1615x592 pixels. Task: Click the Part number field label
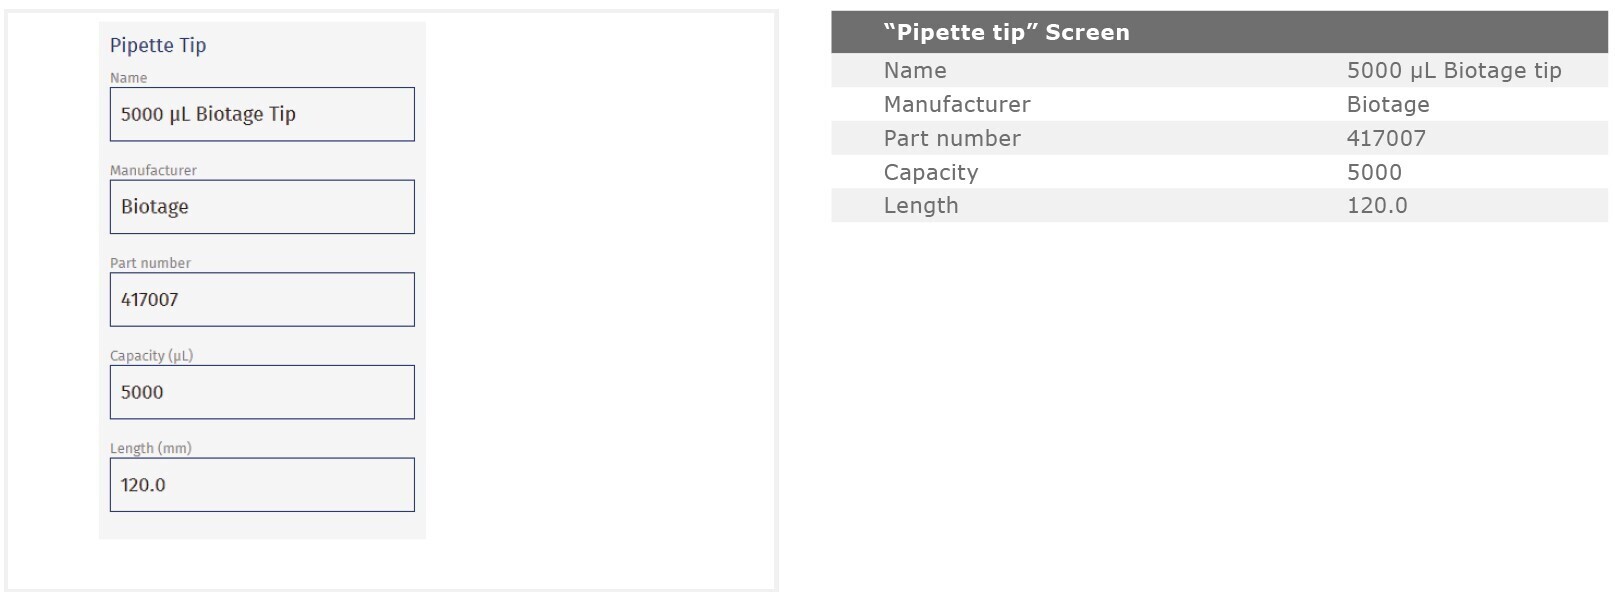pos(150,263)
